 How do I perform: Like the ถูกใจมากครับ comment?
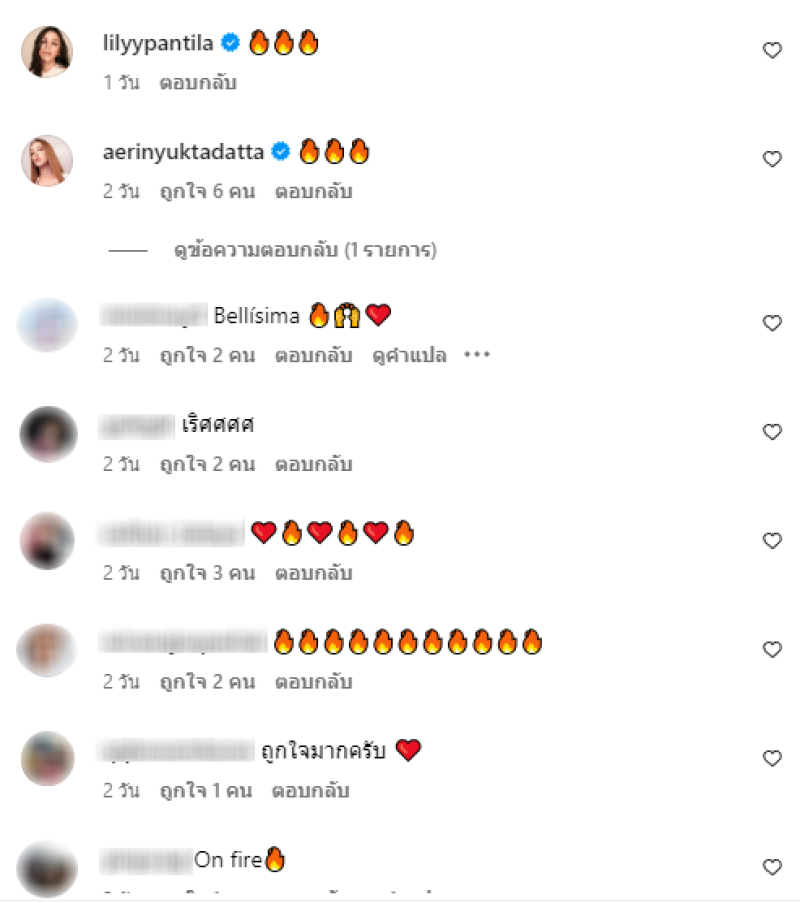tap(772, 758)
